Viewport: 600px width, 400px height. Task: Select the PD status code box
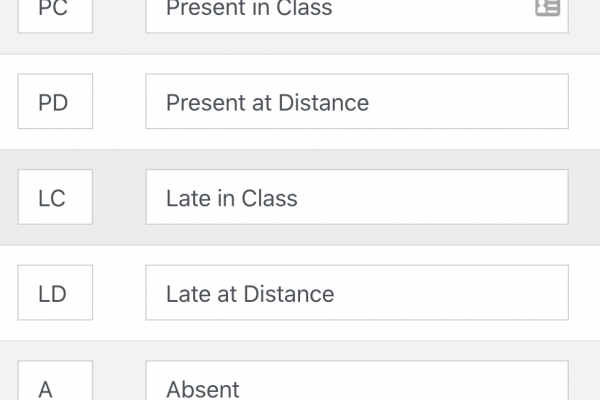(x=55, y=101)
